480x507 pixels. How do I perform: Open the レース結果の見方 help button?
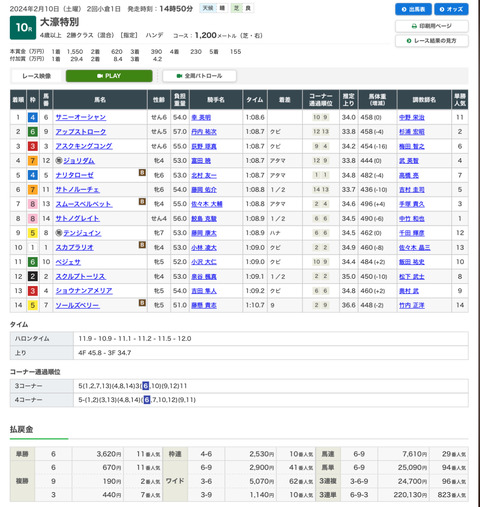[x=432, y=41]
